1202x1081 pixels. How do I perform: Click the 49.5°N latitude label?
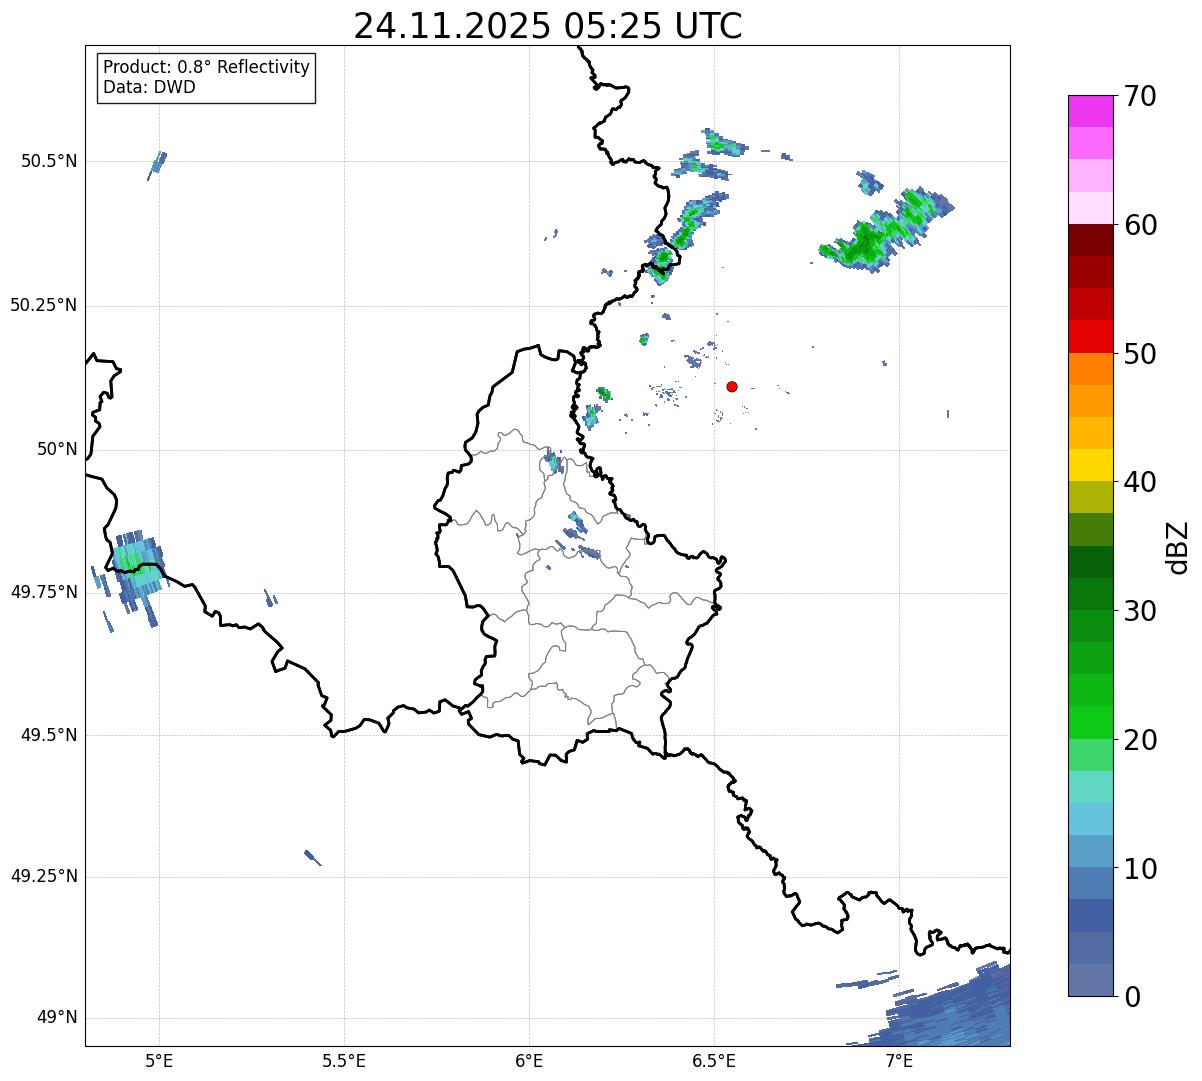(x=48, y=735)
